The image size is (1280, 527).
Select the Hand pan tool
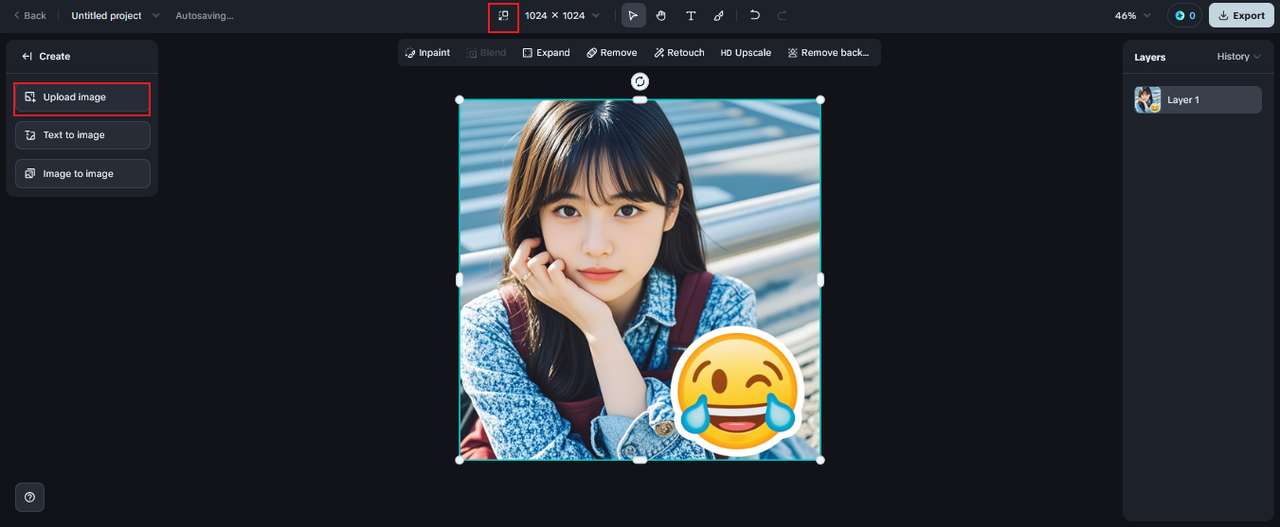[661, 16]
